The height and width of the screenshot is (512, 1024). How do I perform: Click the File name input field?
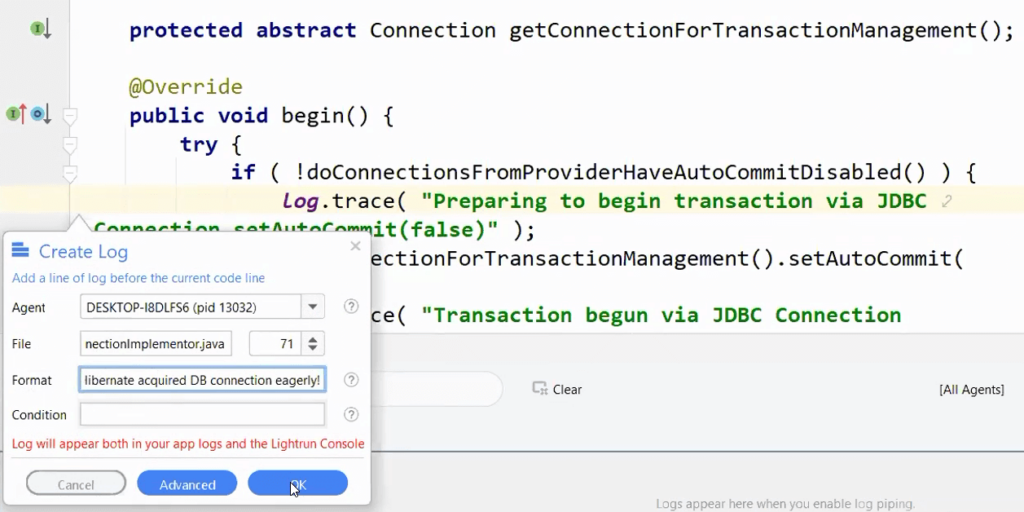coord(155,344)
